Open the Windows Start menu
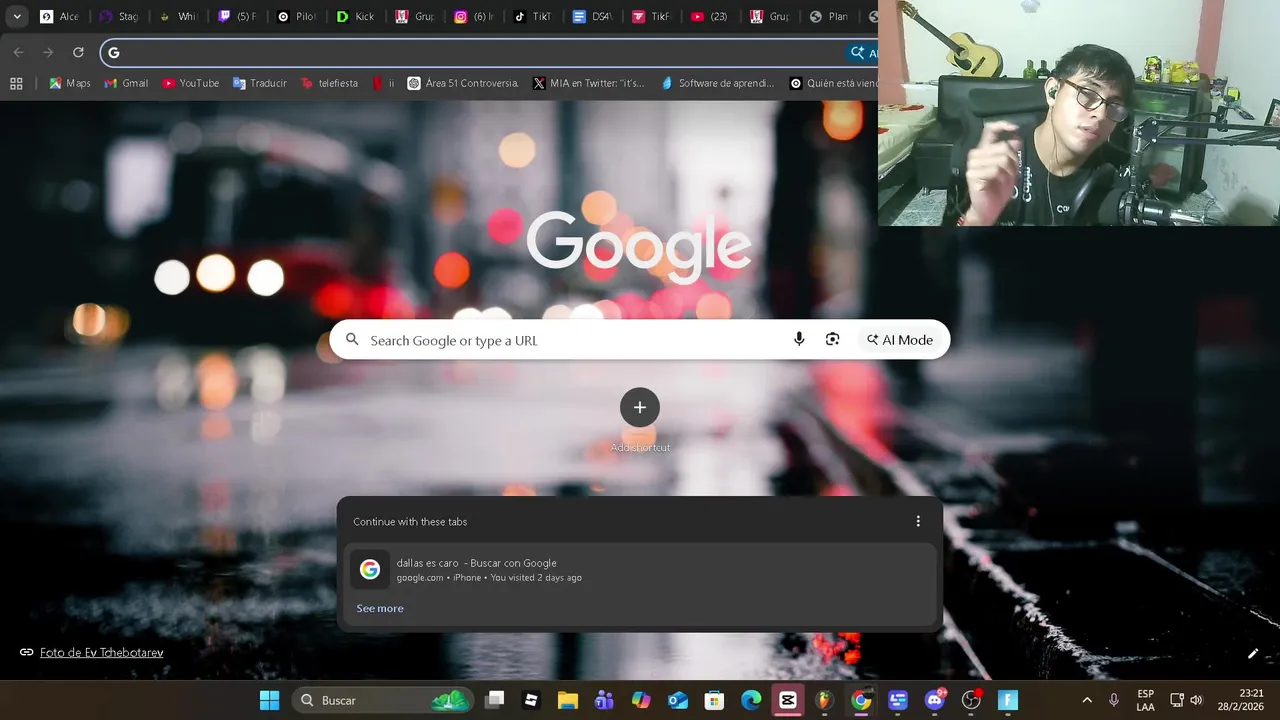 [270, 700]
